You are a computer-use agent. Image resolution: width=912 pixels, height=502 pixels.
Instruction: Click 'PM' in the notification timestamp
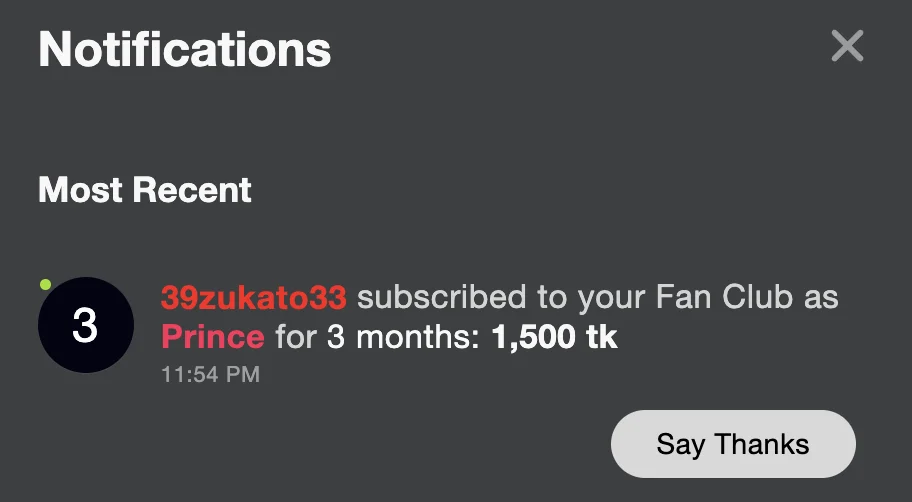[243, 375]
